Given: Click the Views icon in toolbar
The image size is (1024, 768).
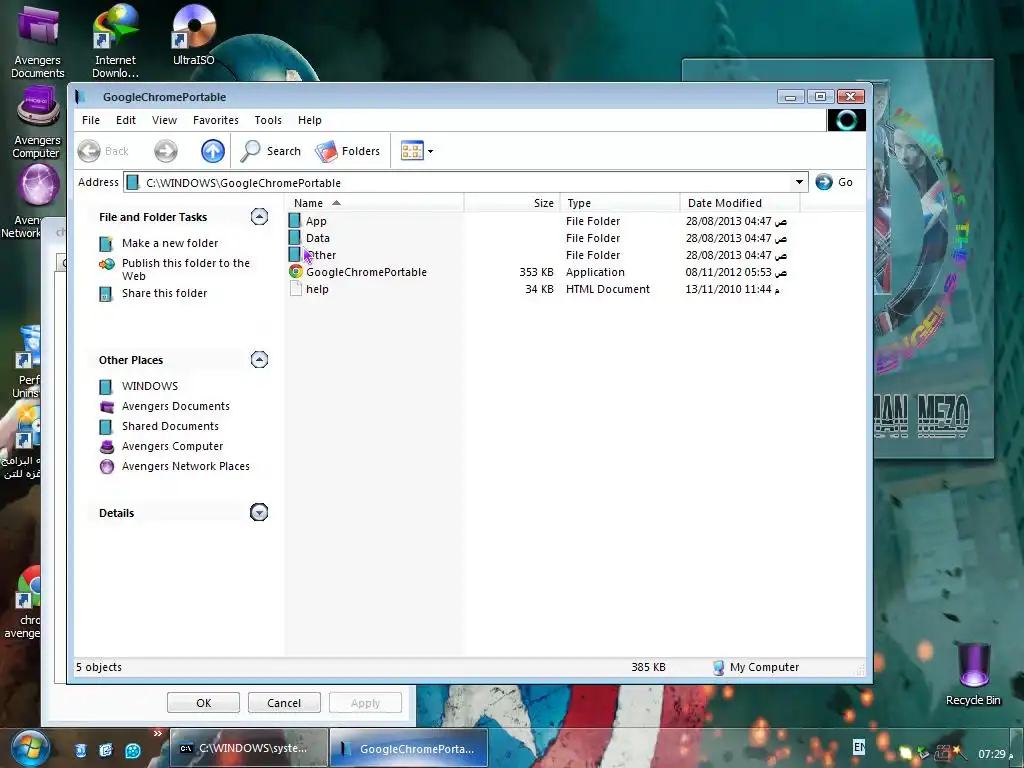Looking at the screenshot, I should tap(412, 151).
